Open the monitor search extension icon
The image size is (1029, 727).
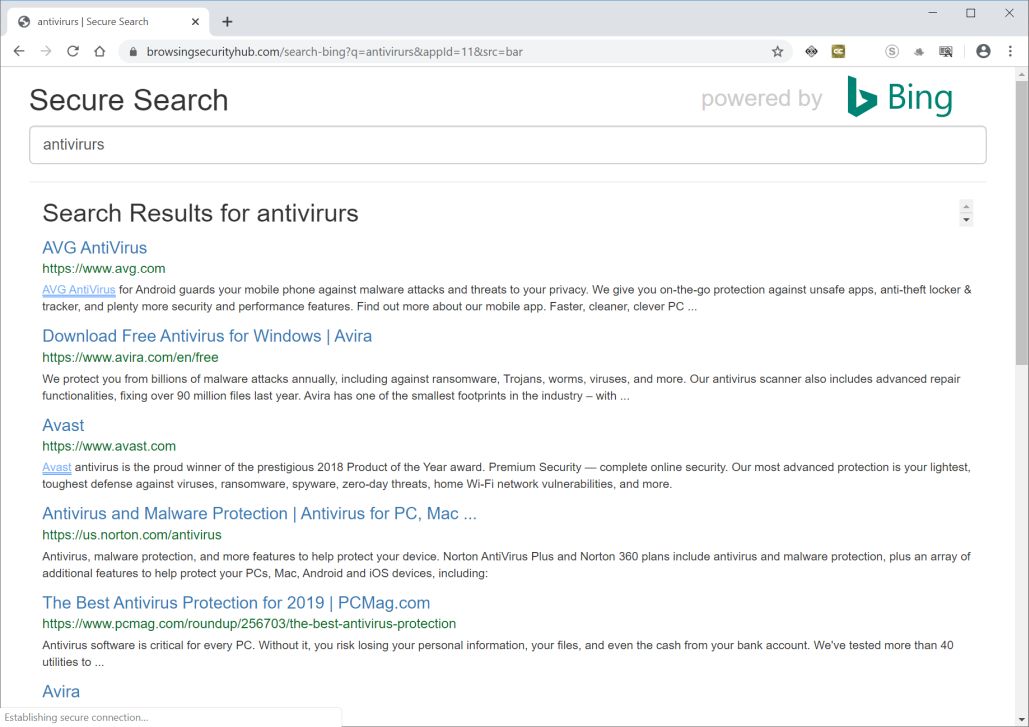coord(946,51)
